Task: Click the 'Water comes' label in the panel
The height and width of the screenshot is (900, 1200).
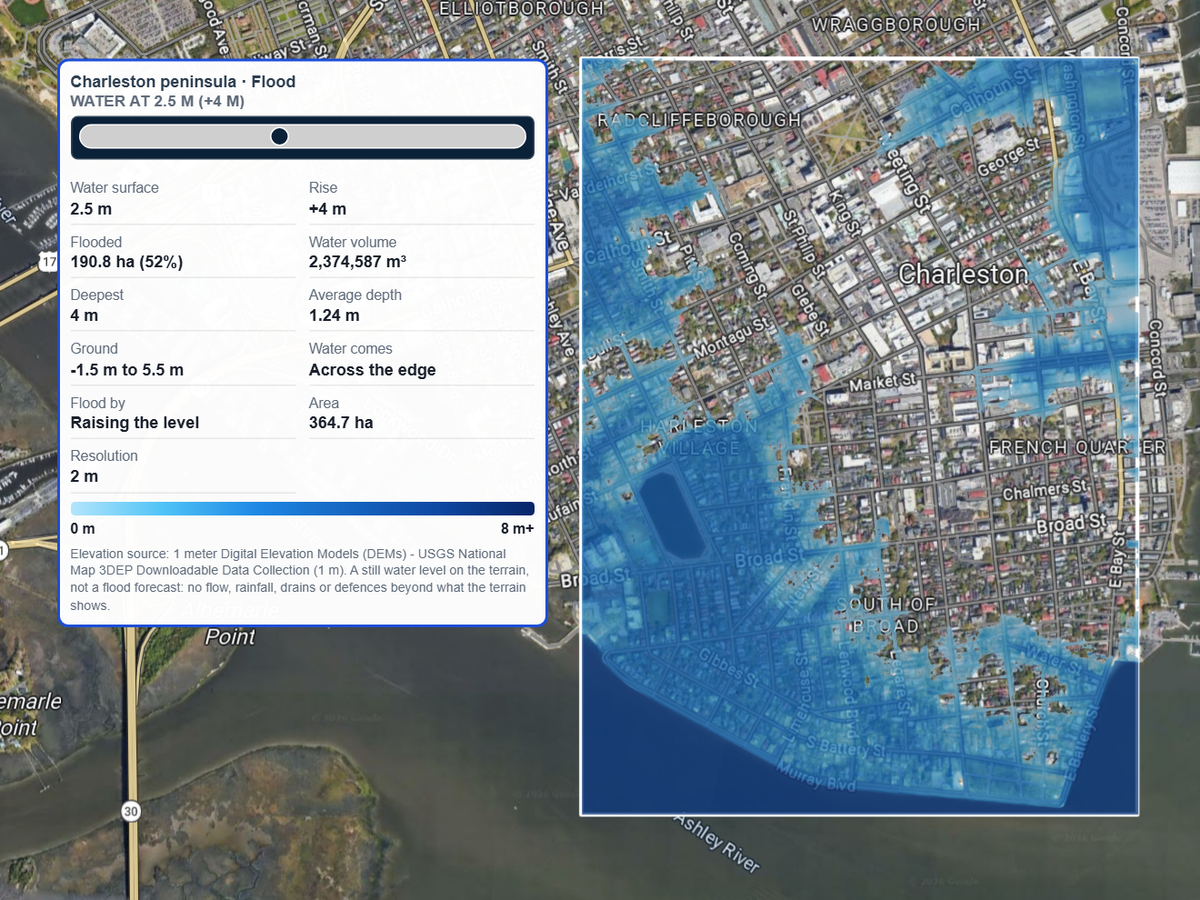Action: coord(351,348)
